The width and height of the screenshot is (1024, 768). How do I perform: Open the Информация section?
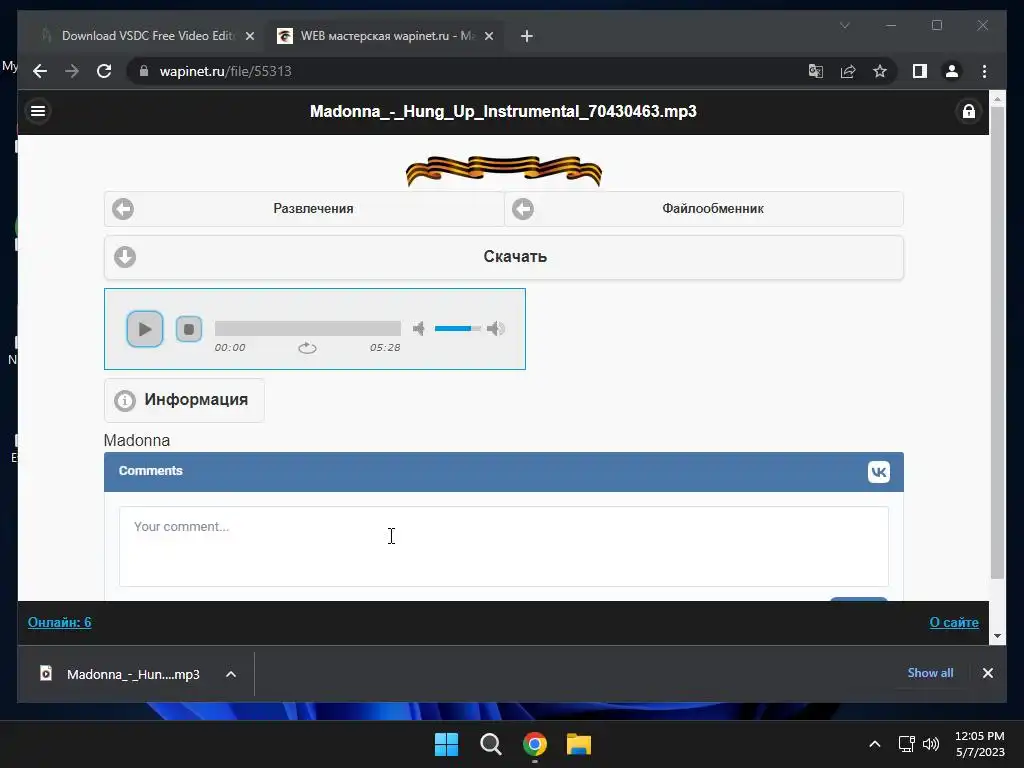pos(184,400)
